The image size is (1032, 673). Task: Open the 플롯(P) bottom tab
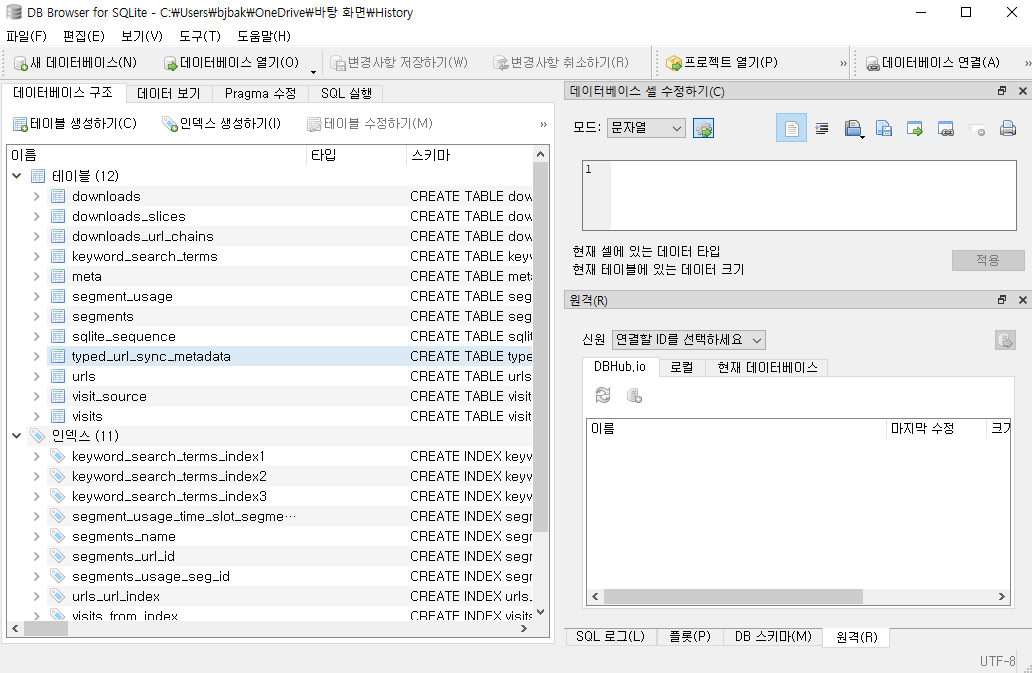pyautogui.click(x=690, y=636)
